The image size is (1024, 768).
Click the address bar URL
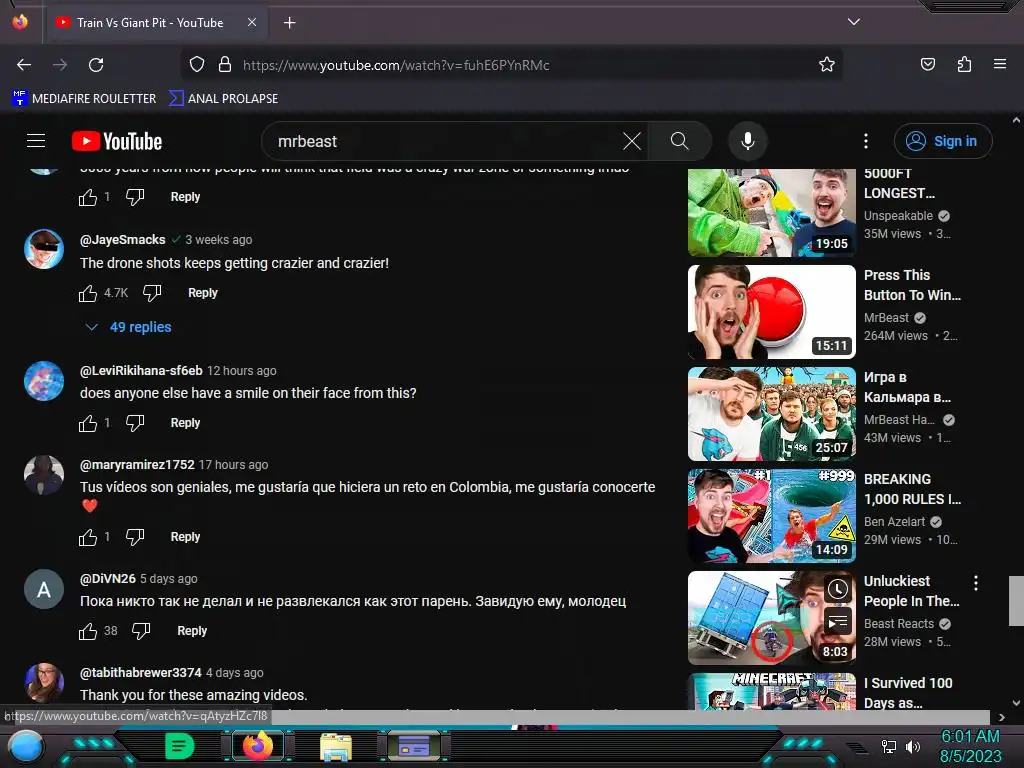coord(396,65)
